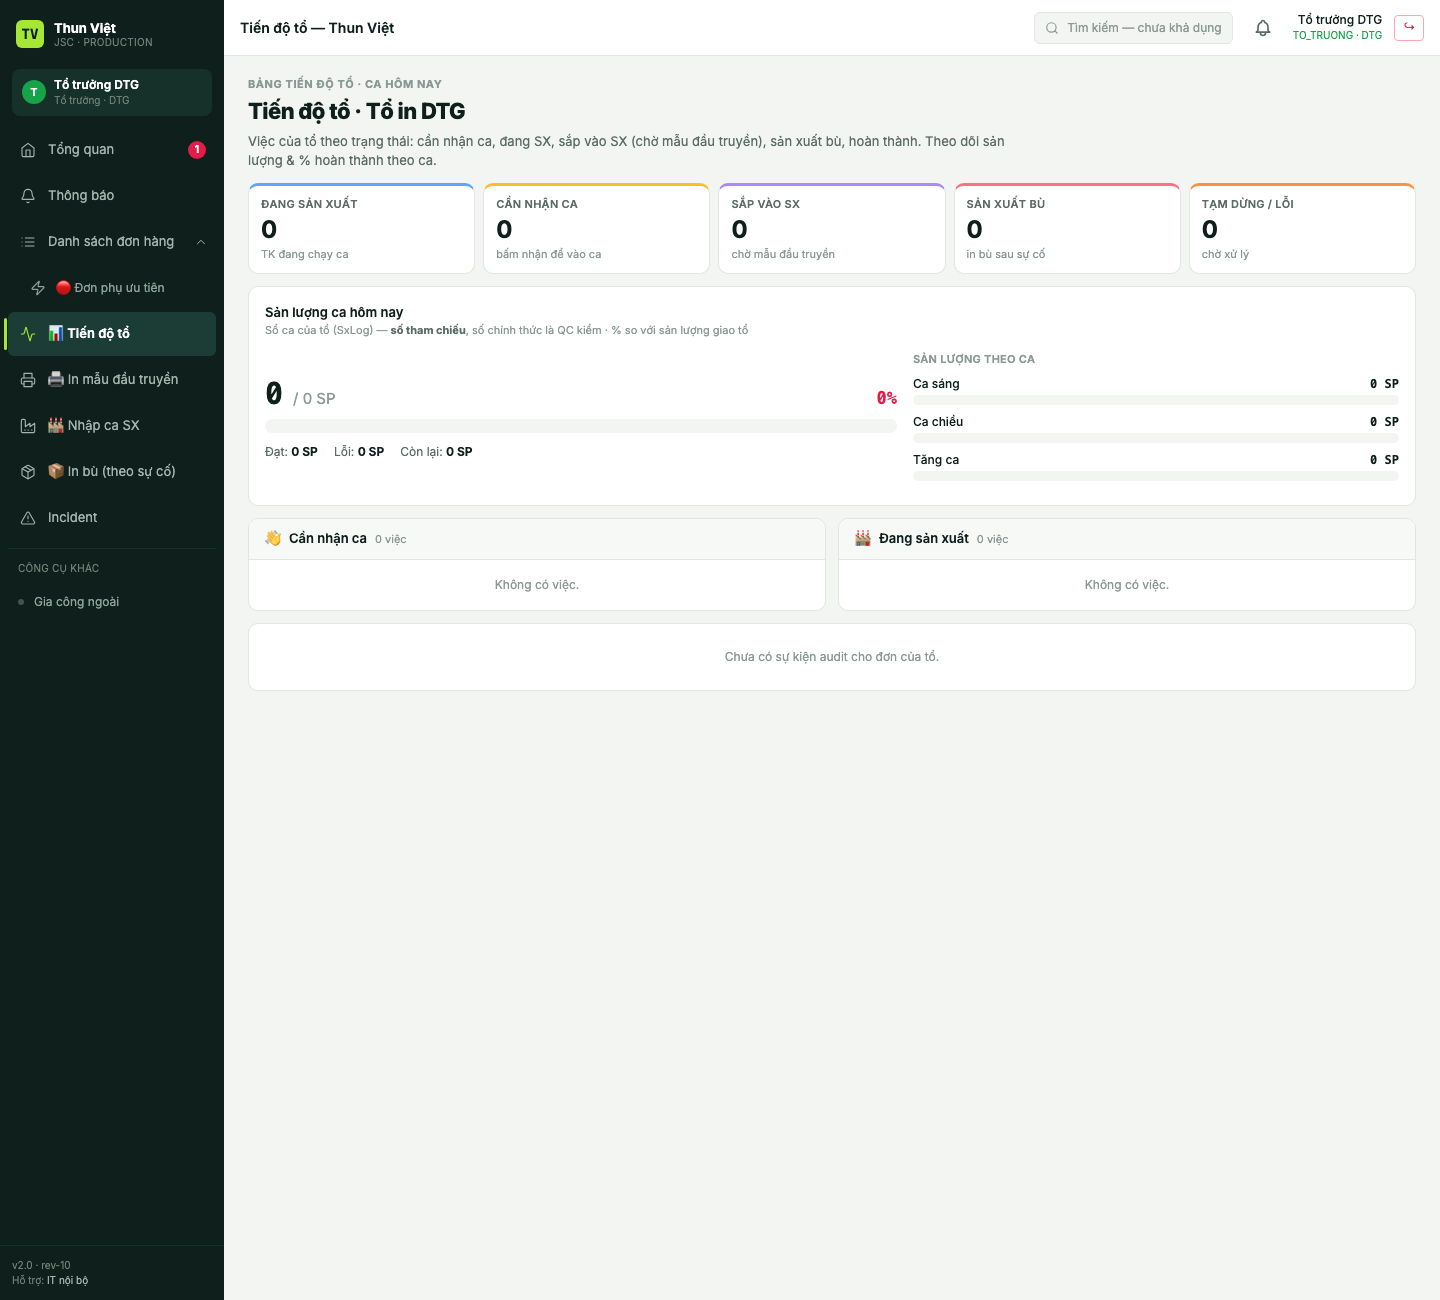Click the TO_TRUONG · DTG role label
Image resolution: width=1440 pixels, height=1300 pixels.
click(1337, 35)
